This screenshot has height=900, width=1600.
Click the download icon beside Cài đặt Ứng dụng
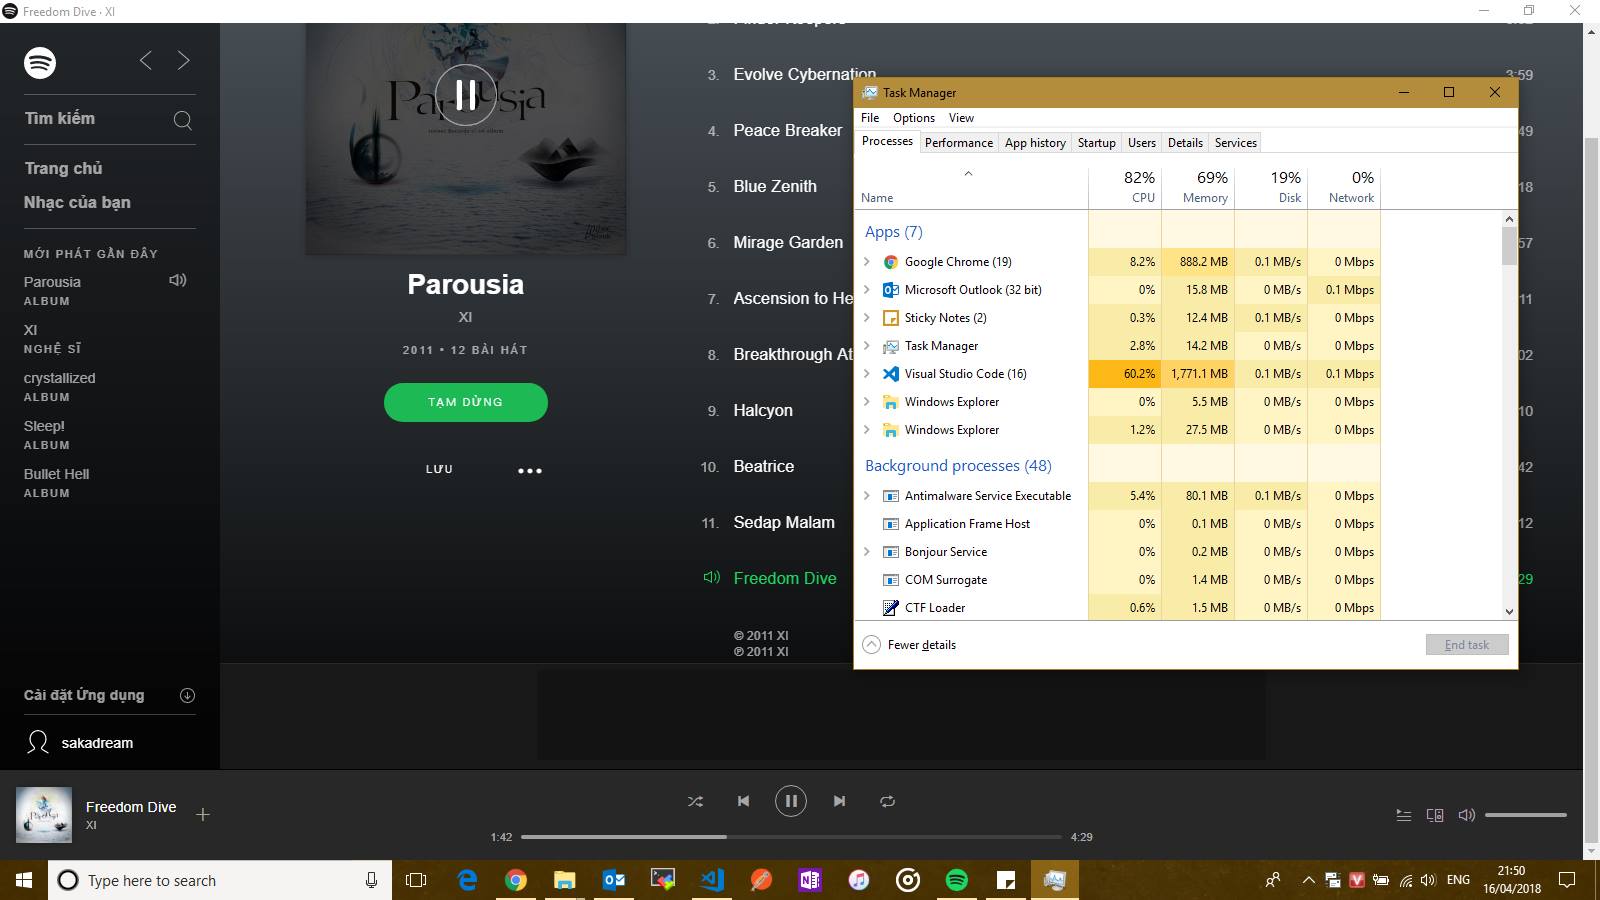[x=187, y=695]
